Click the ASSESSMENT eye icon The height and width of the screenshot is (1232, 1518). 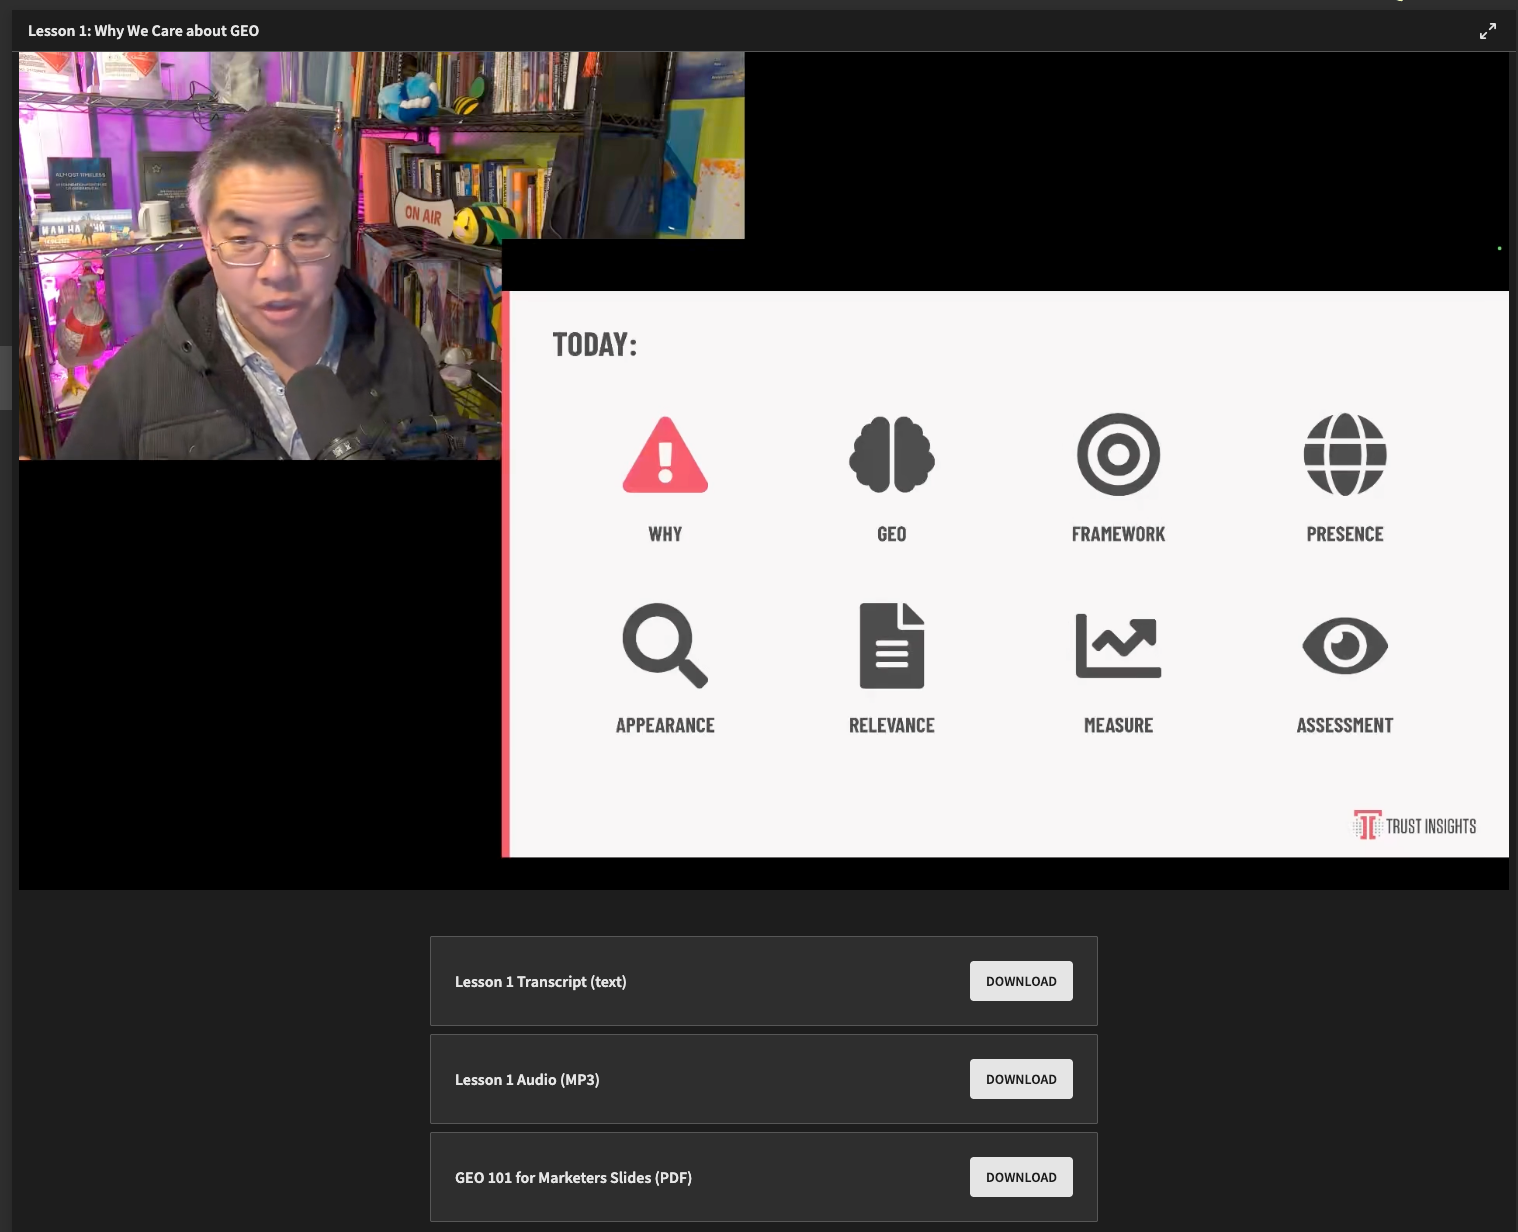pos(1344,646)
